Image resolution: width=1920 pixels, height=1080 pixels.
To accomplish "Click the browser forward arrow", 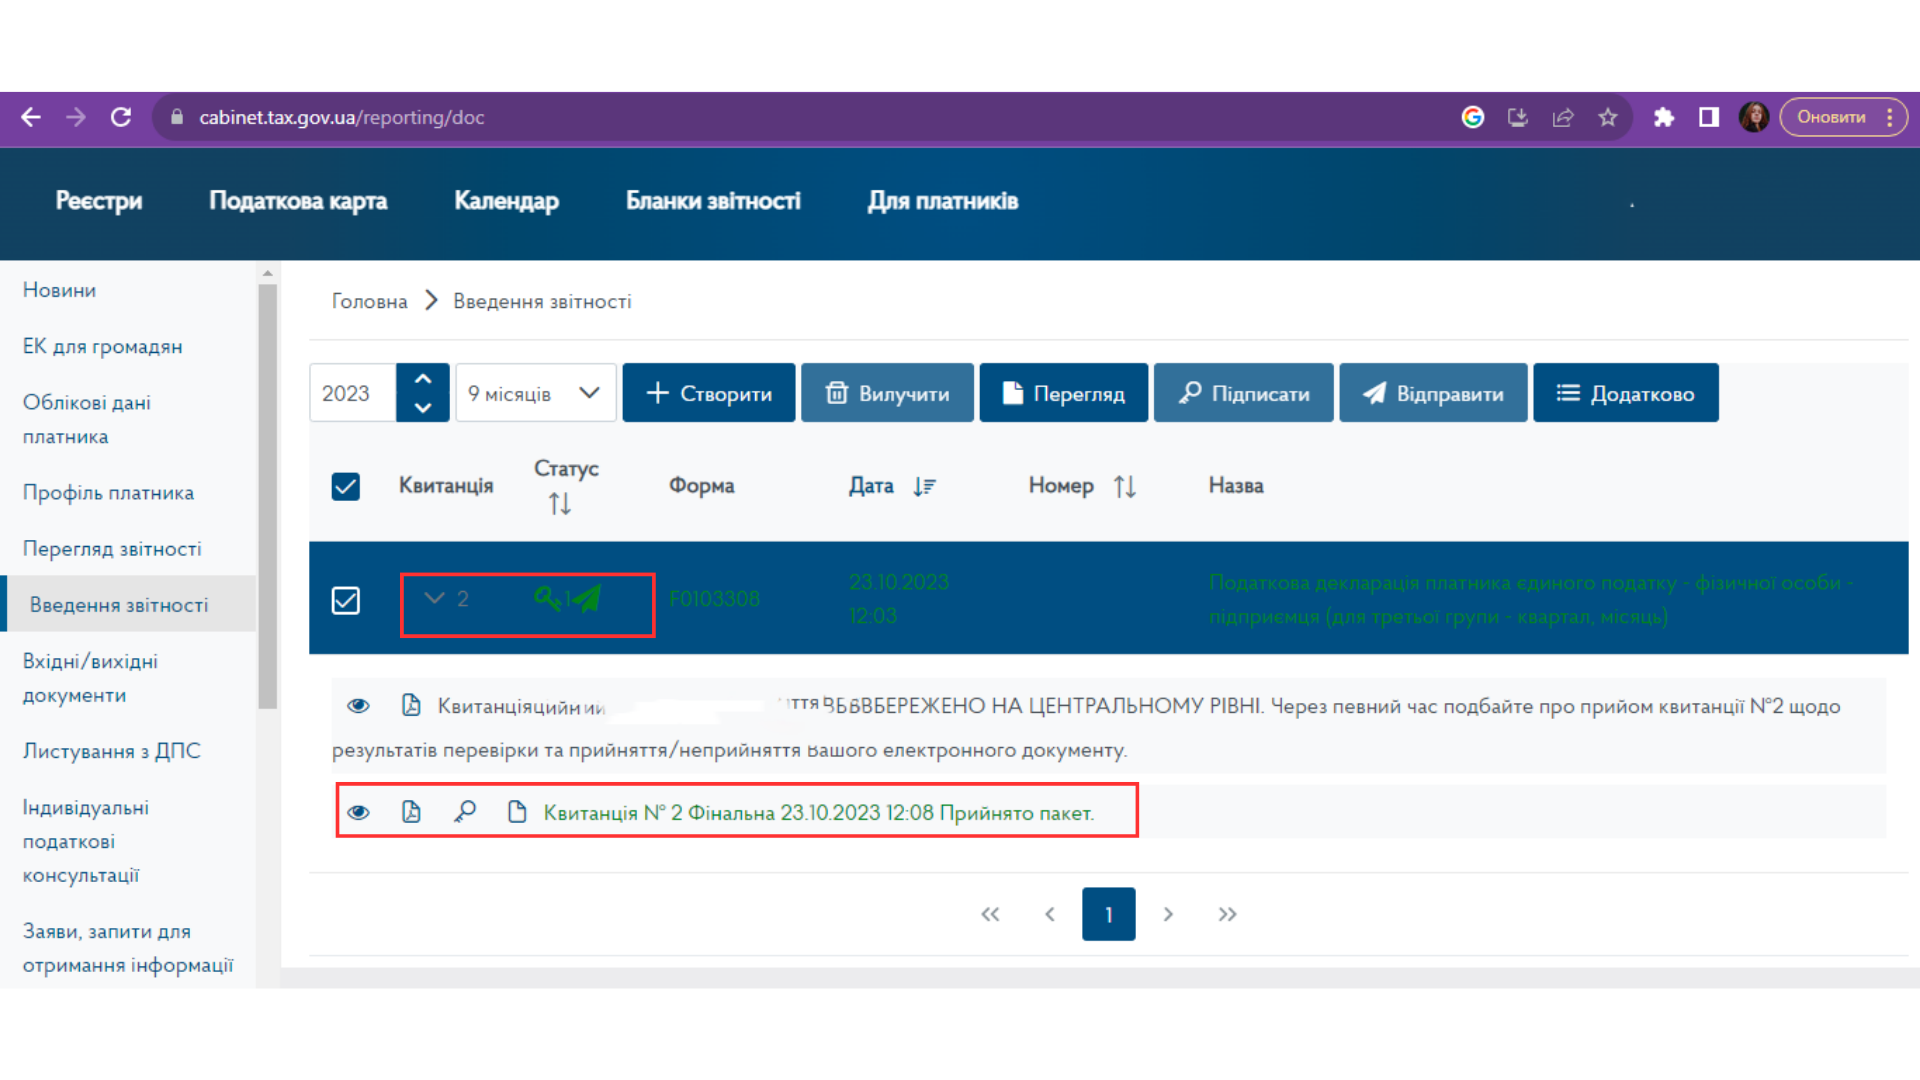I will [76, 117].
